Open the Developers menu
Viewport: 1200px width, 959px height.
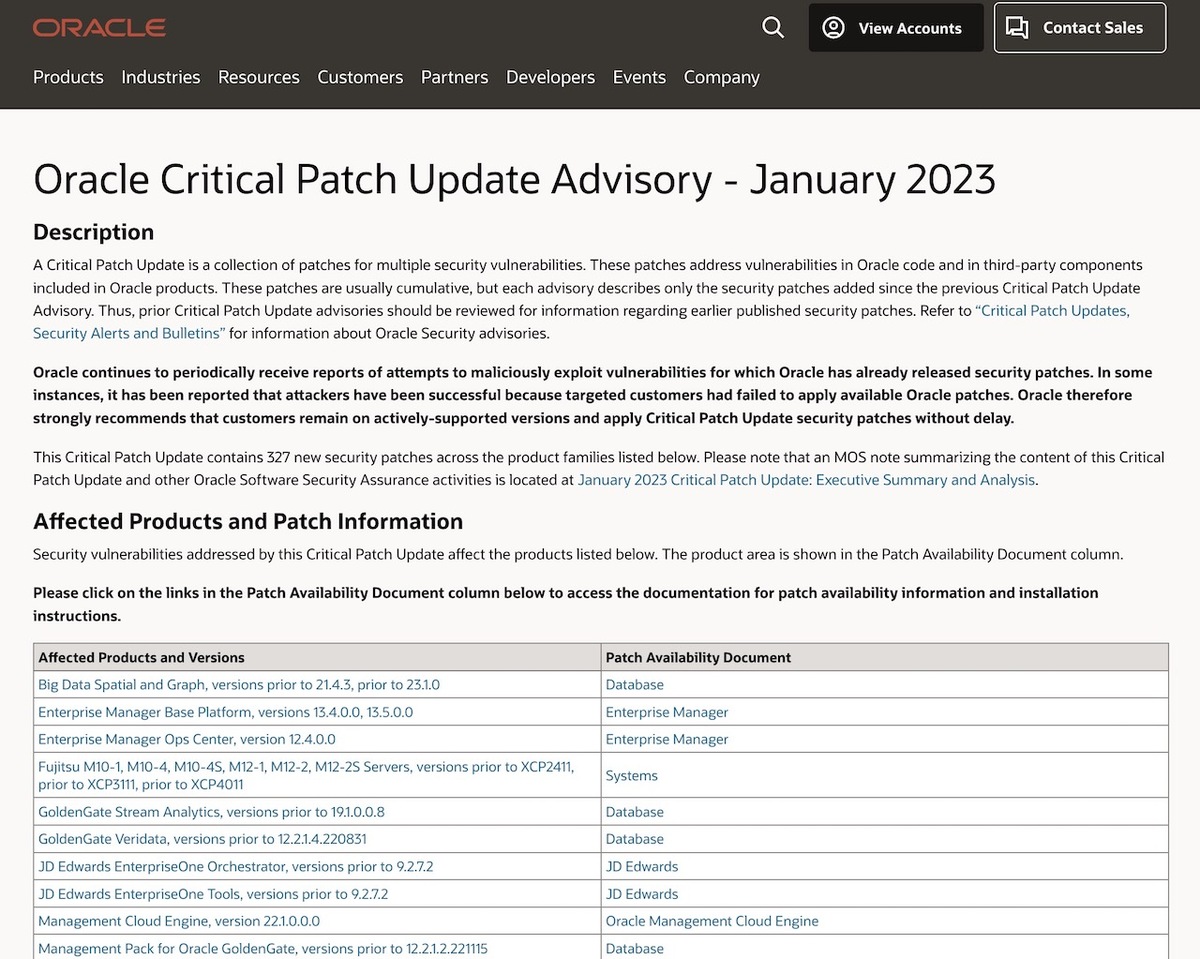[550, 77]
